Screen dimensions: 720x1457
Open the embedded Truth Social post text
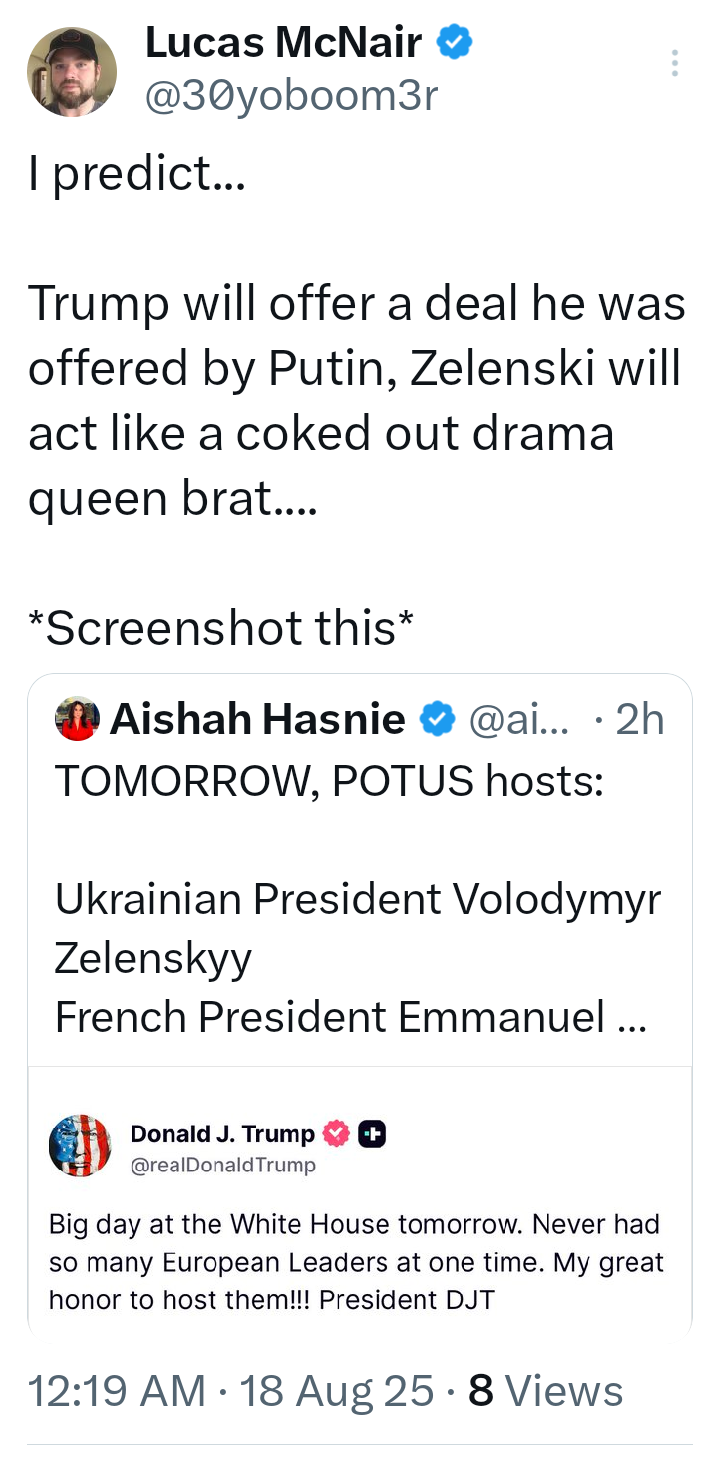[x=355, y=1262]
